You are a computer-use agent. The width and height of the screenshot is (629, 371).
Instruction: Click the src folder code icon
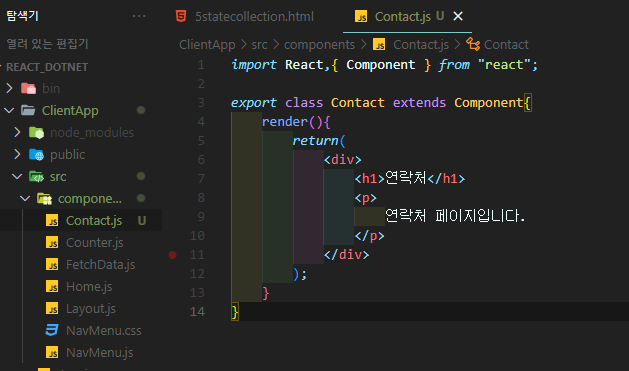pyautogui.click(x=37, y=176)
